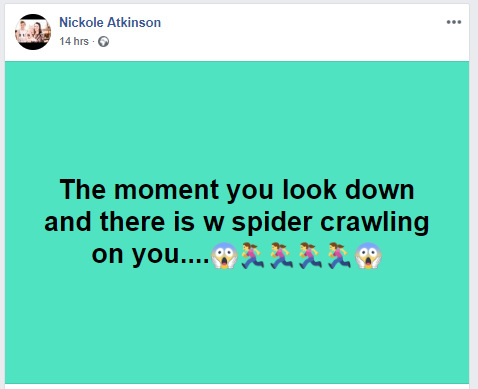The width and height of the screenshot is (478, 389).
Task: Click the lone letter 'w' in the post
Action: (x=214, y=224)
